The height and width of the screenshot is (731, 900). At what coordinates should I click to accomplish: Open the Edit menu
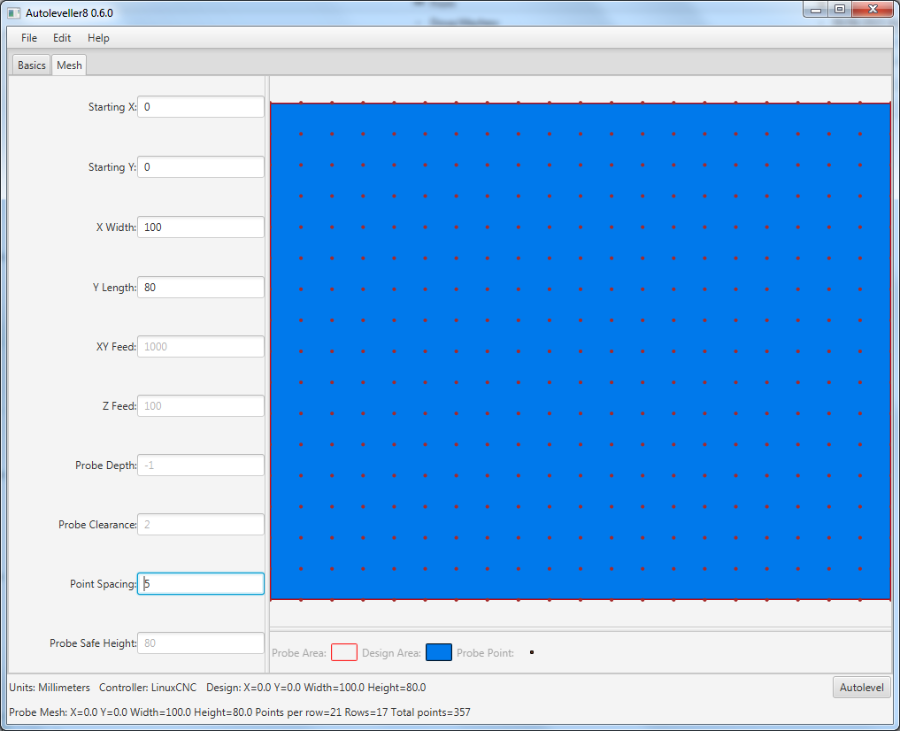(x=62, y=38)
